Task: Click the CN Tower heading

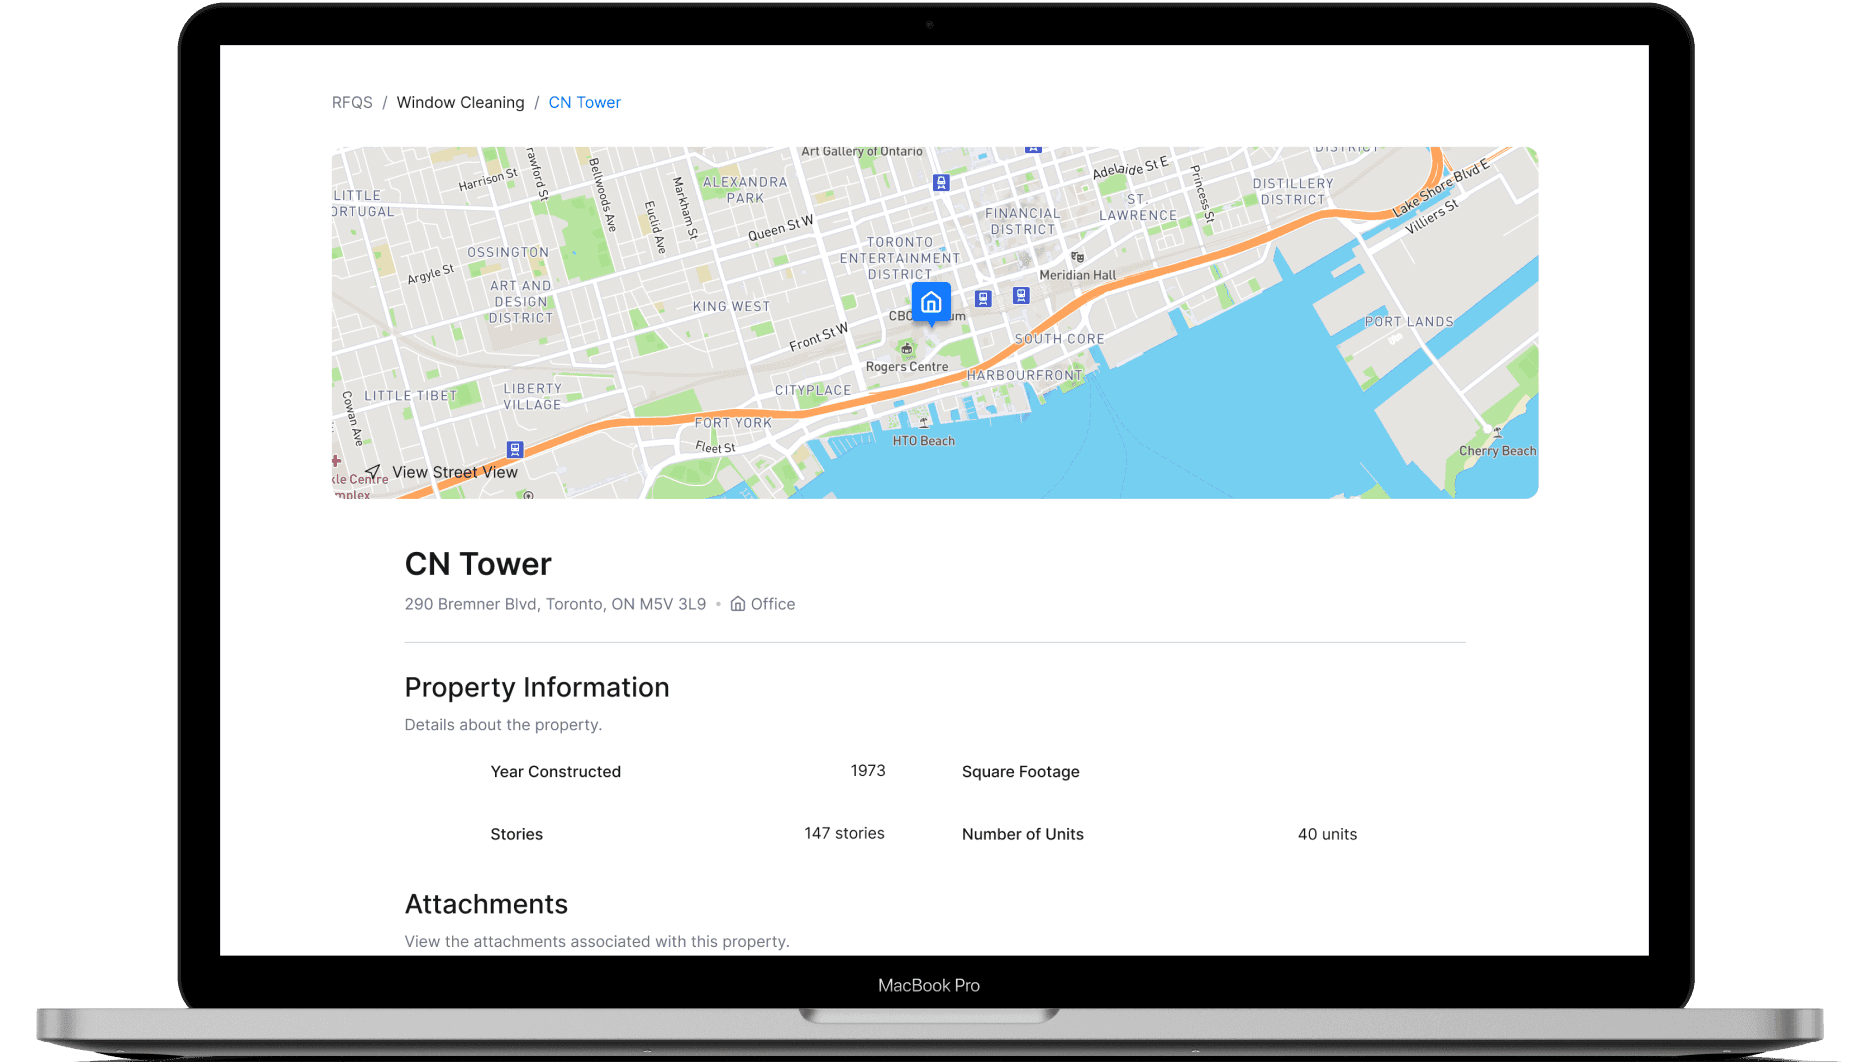Action: click(x=478, y=564)
